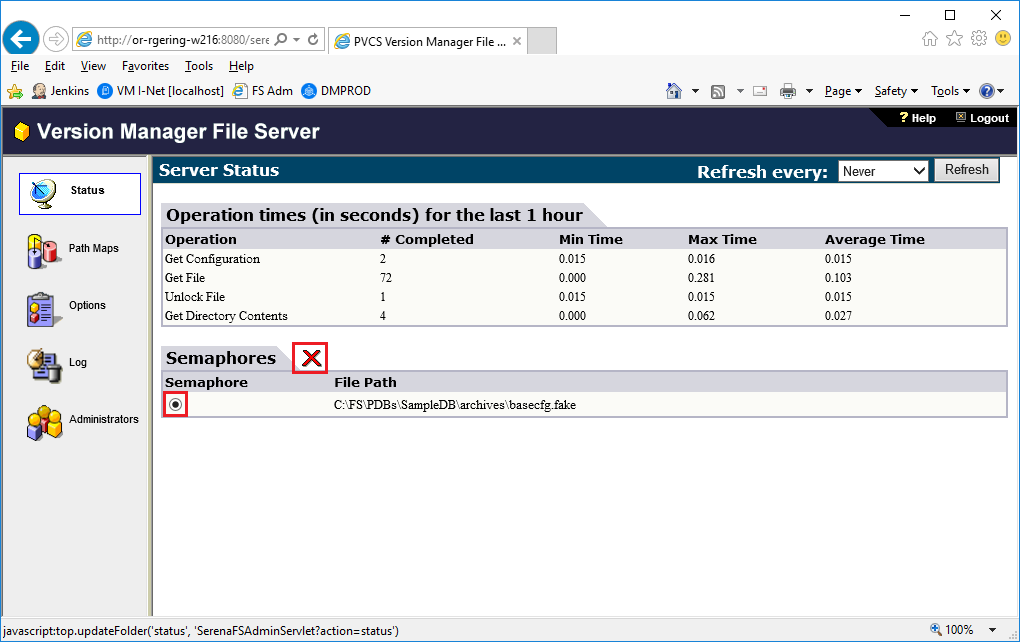This screenshot has height=642, width=1020.
Task: Select Path Maps in the sidebar
Action: (x=79, y=248)
